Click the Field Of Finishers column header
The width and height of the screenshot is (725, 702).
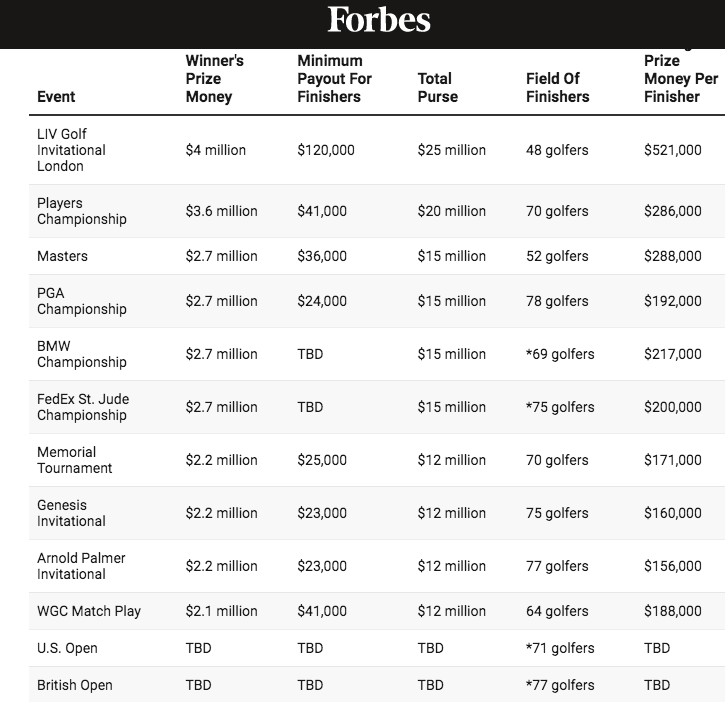558,87
